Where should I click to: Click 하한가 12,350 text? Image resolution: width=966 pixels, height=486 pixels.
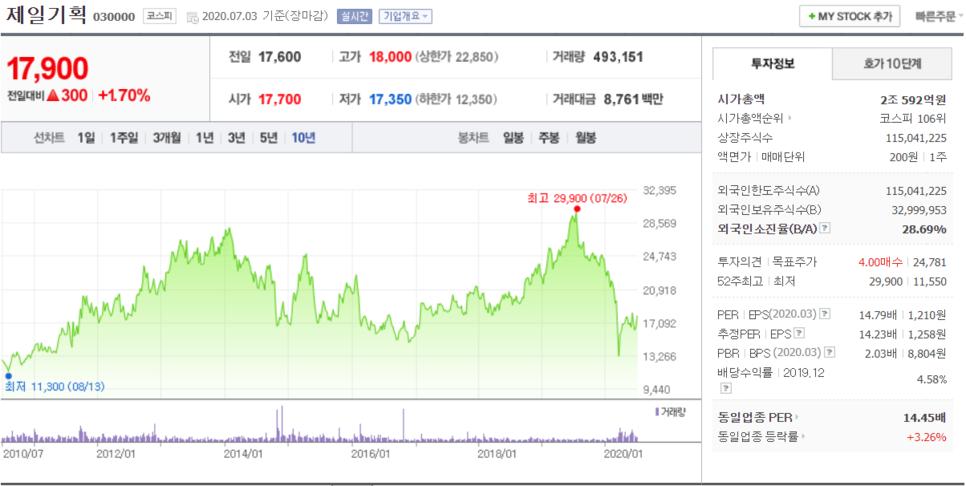click(457, 99)
